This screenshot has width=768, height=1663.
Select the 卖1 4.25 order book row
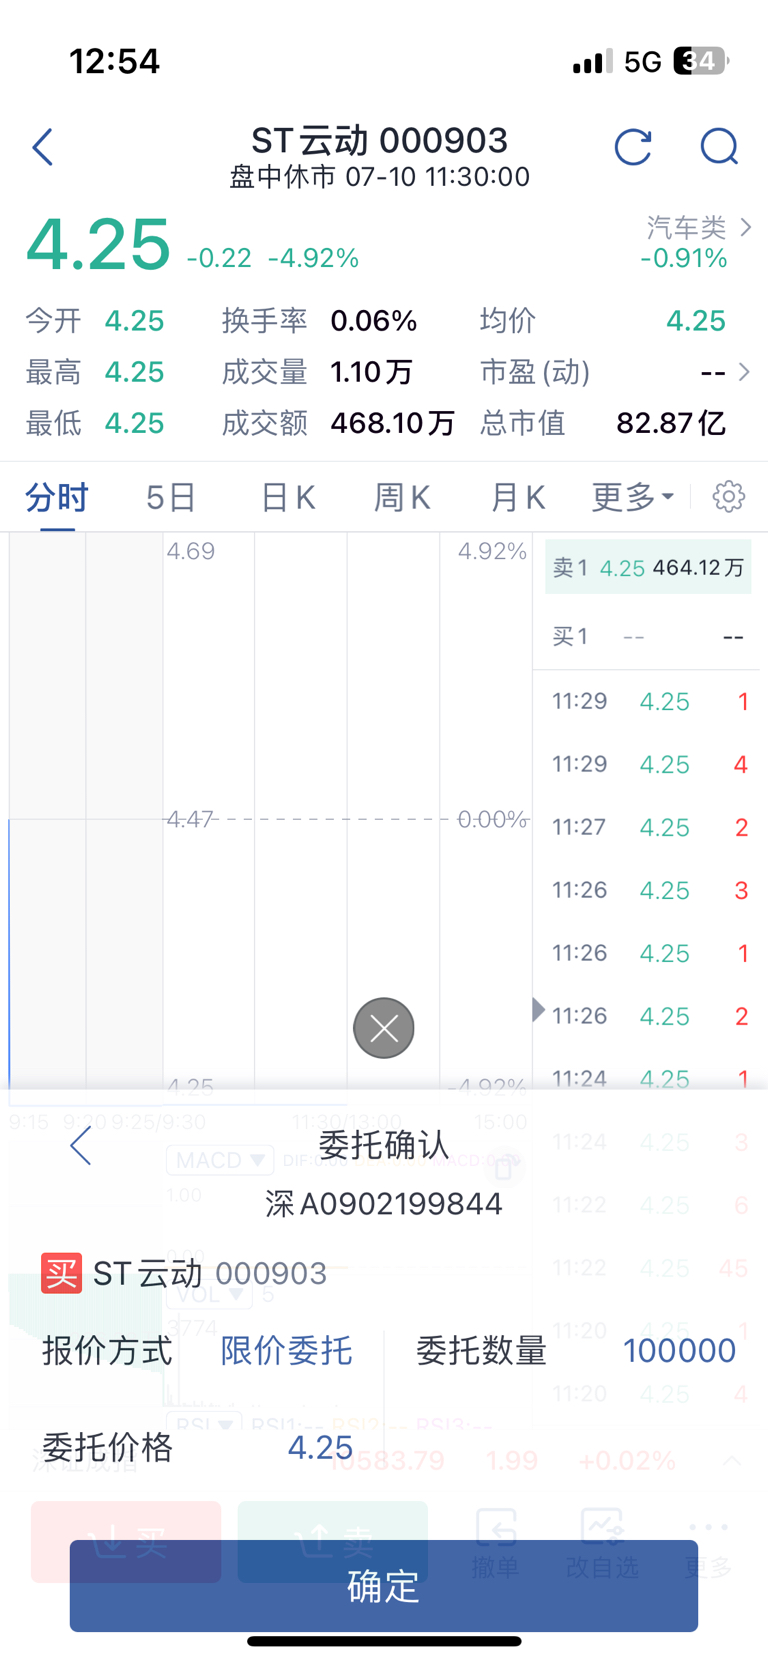(x=648, y=568)
